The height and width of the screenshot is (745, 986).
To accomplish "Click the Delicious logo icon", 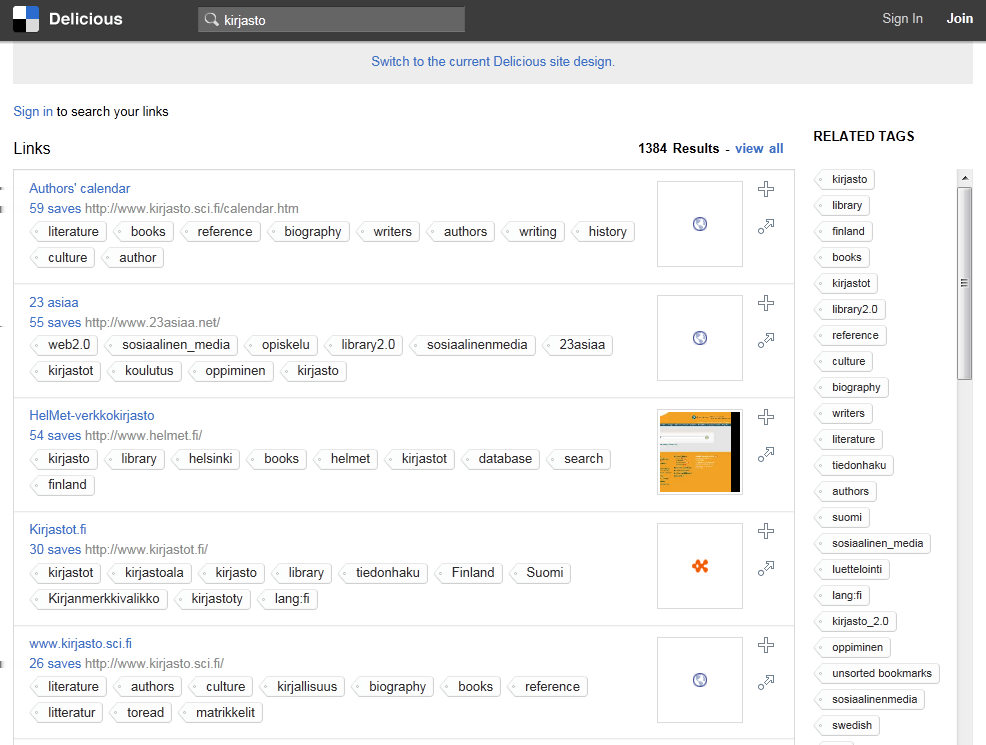I will tap(26, 19).
